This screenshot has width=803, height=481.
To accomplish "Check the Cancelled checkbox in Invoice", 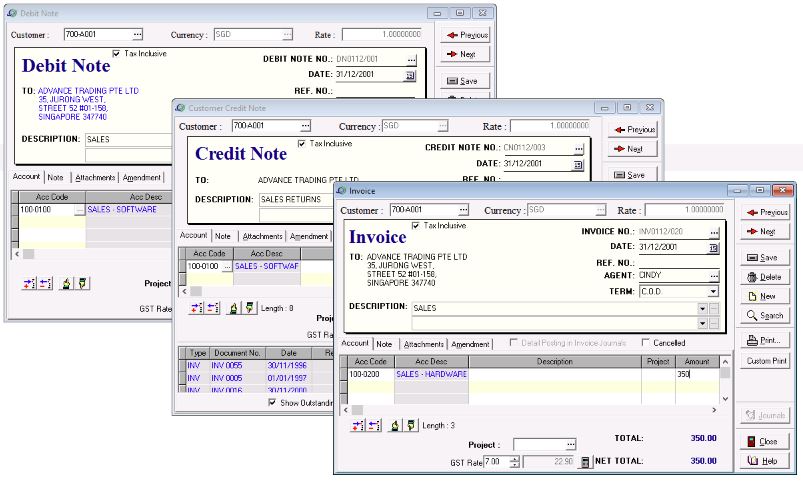I will pos(645,342).
